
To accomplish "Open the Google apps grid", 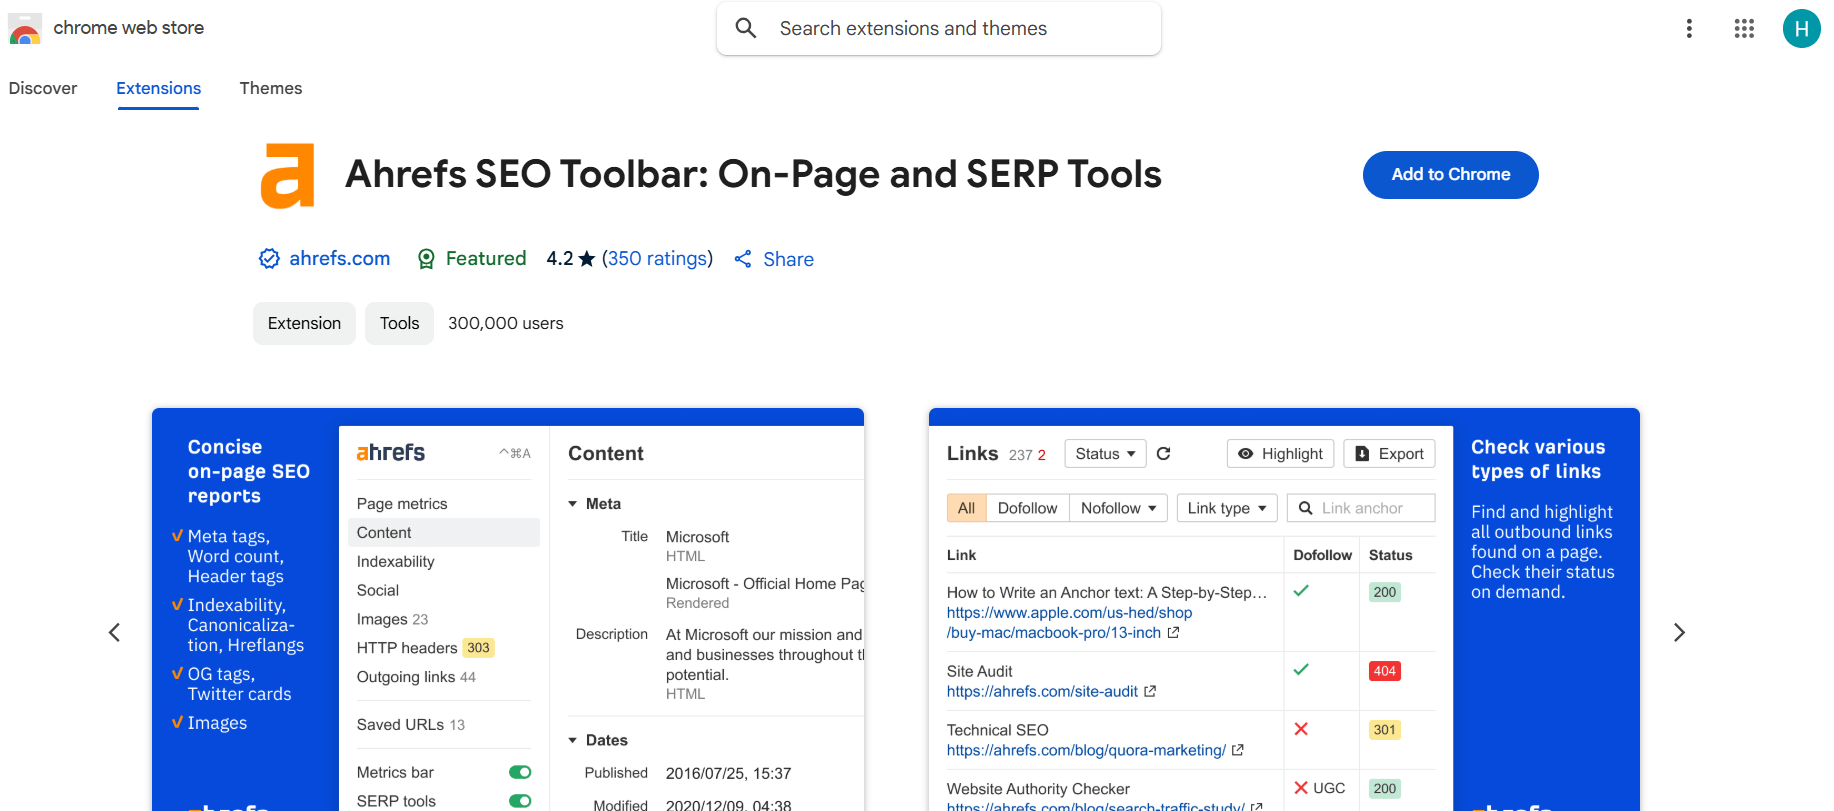I will click(1744, 29).
